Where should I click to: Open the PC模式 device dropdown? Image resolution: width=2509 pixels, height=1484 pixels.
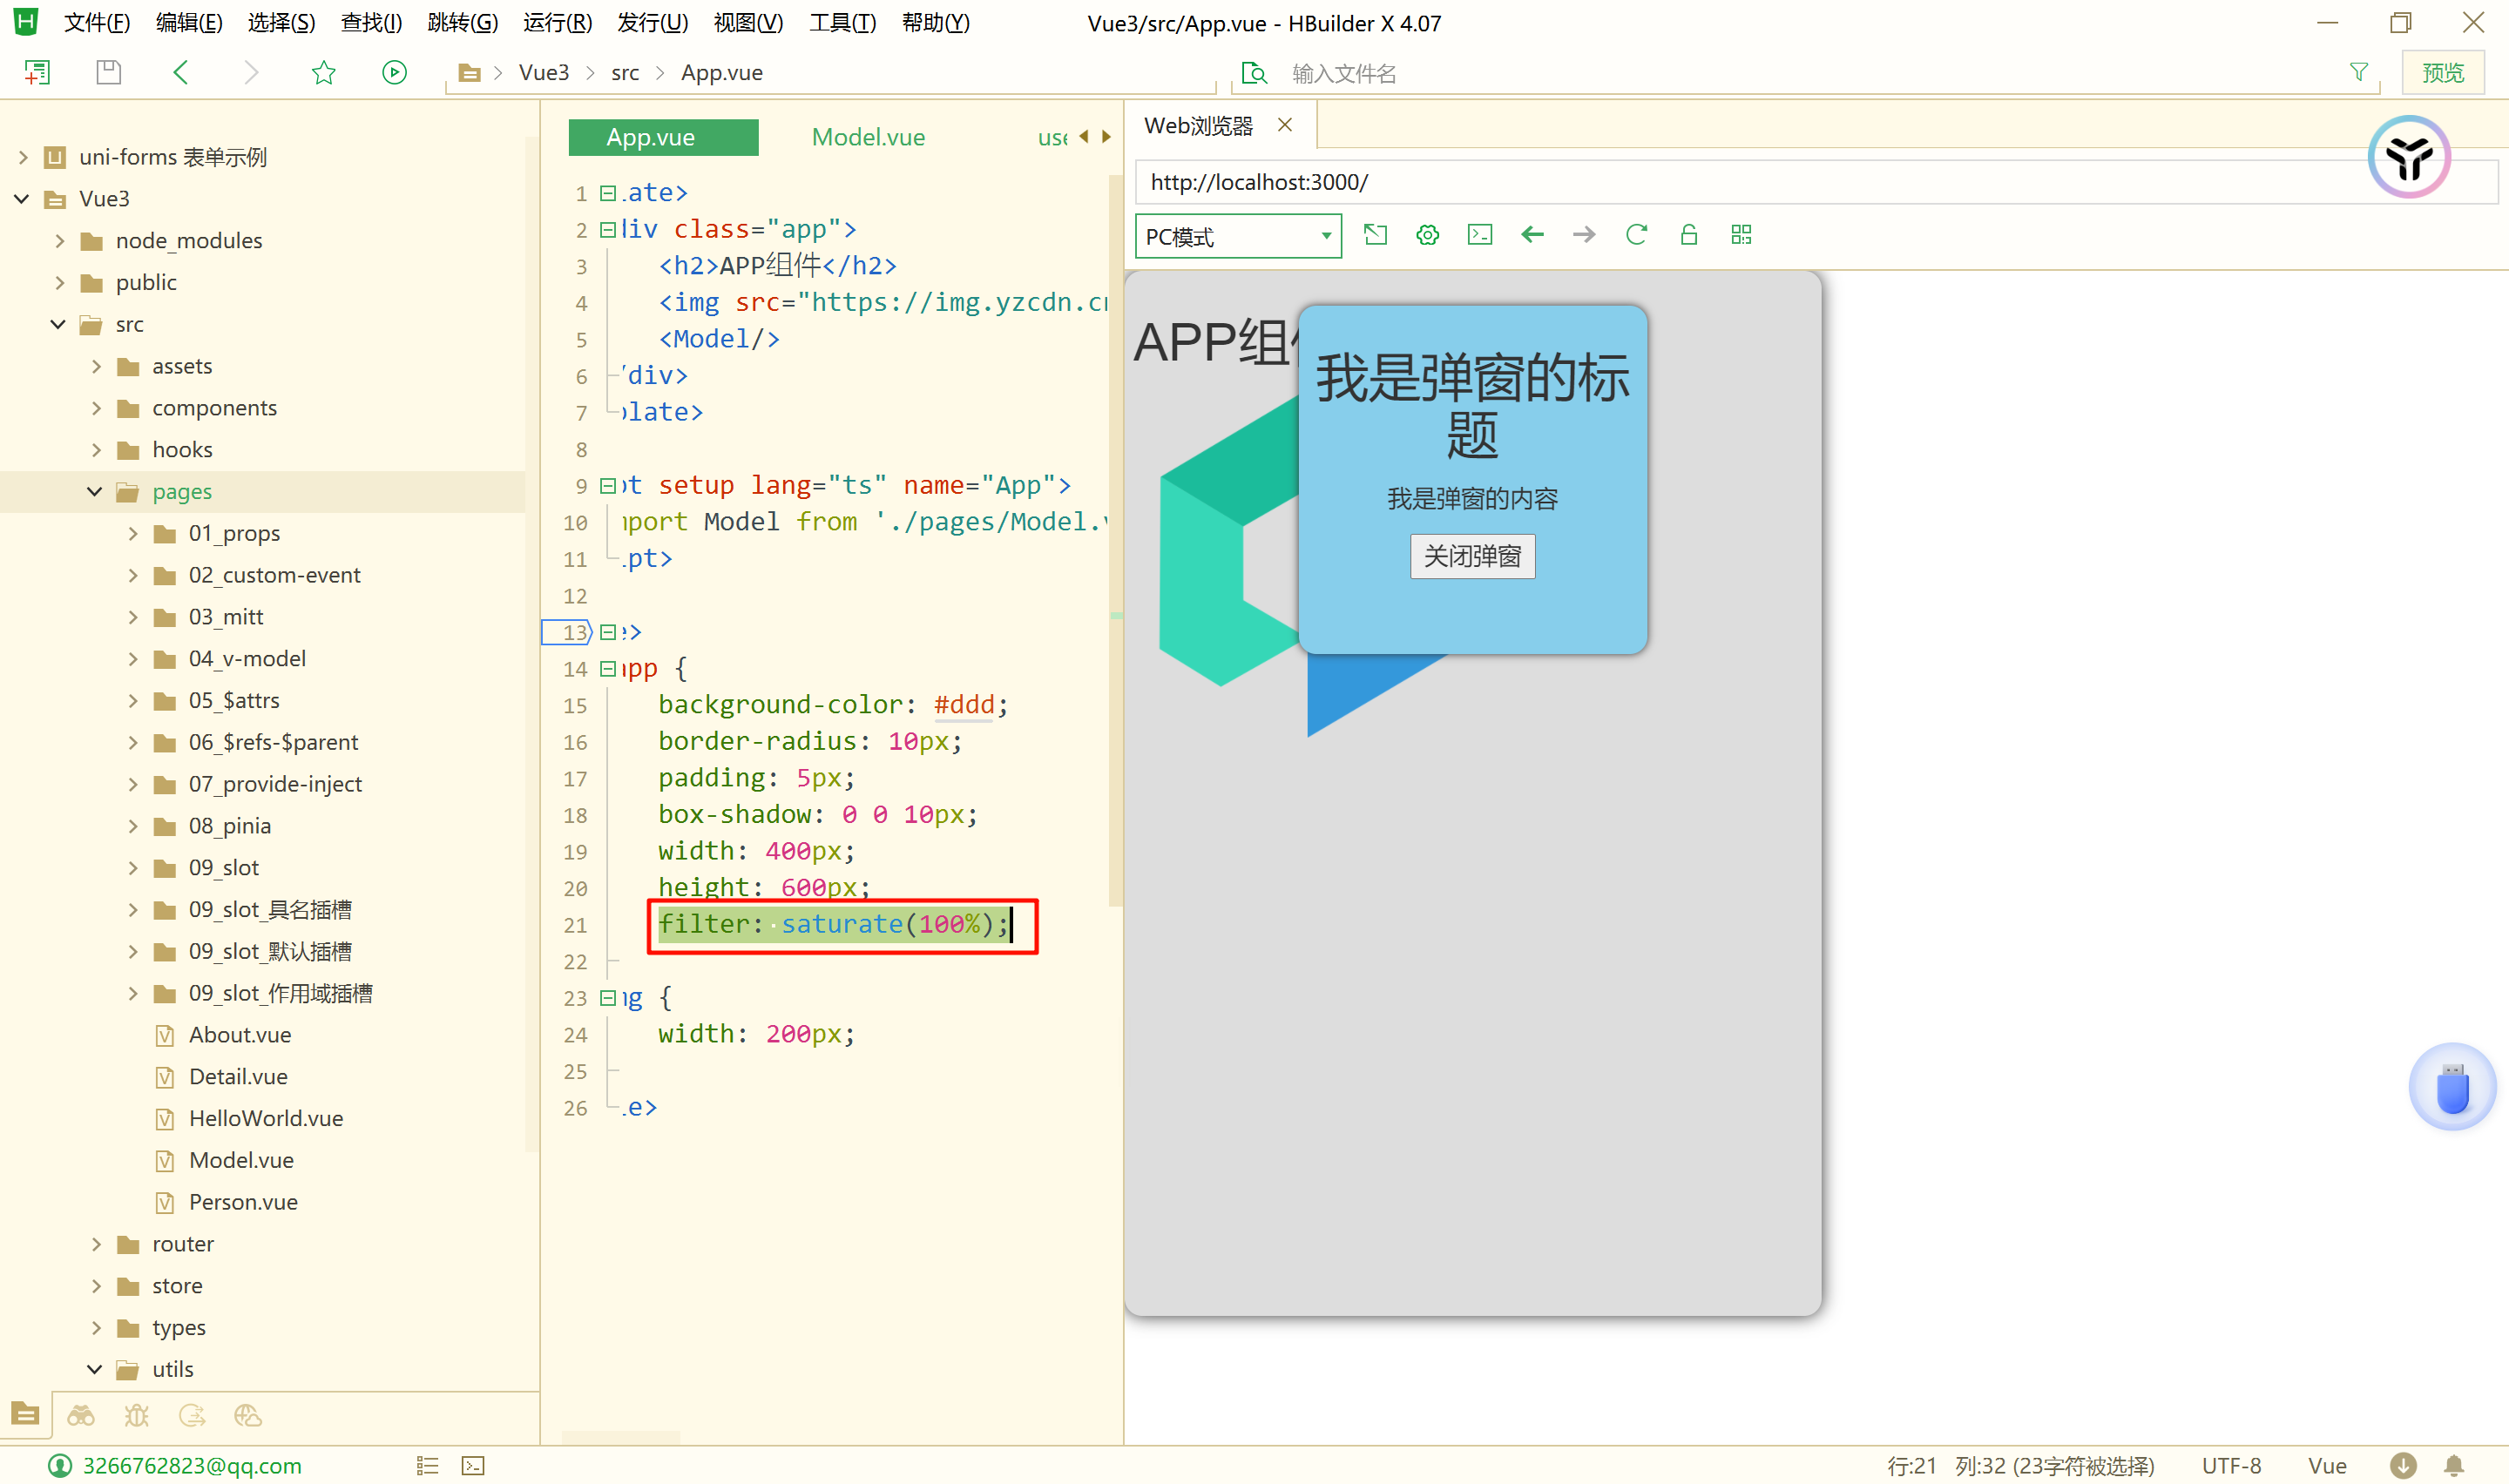(1237, 236)
